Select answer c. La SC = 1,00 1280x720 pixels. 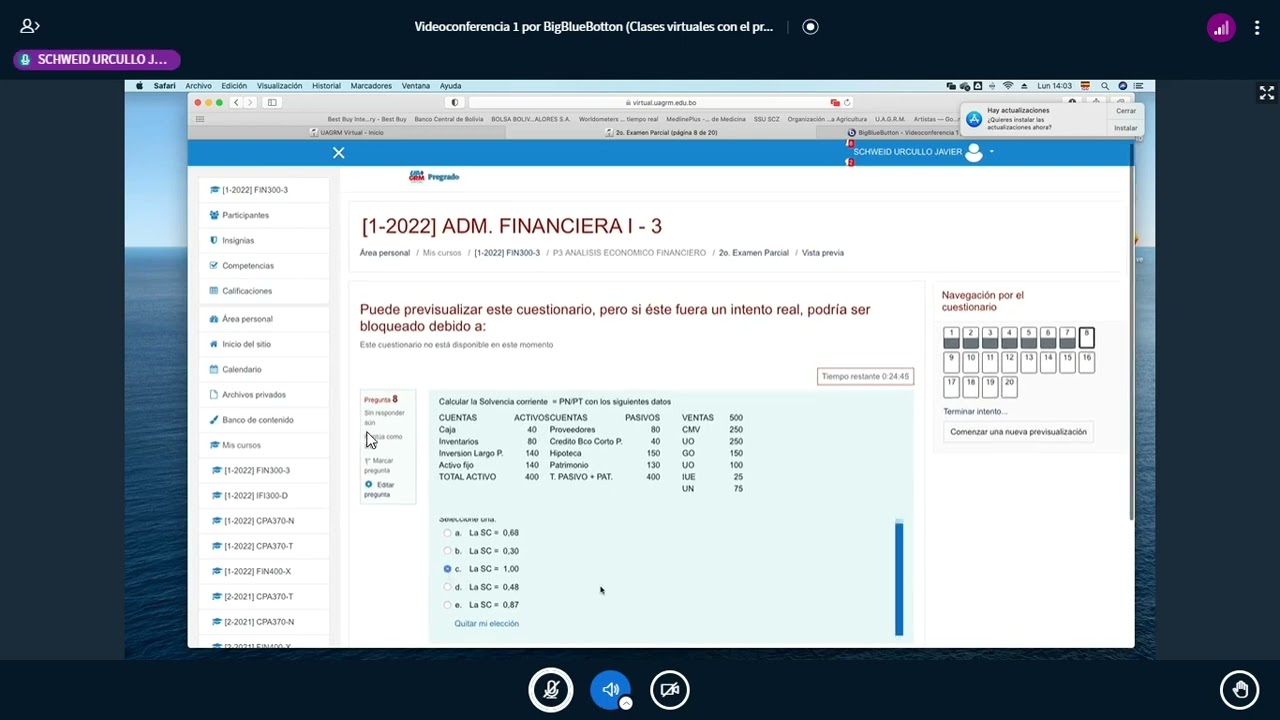(x=447, y=569)
